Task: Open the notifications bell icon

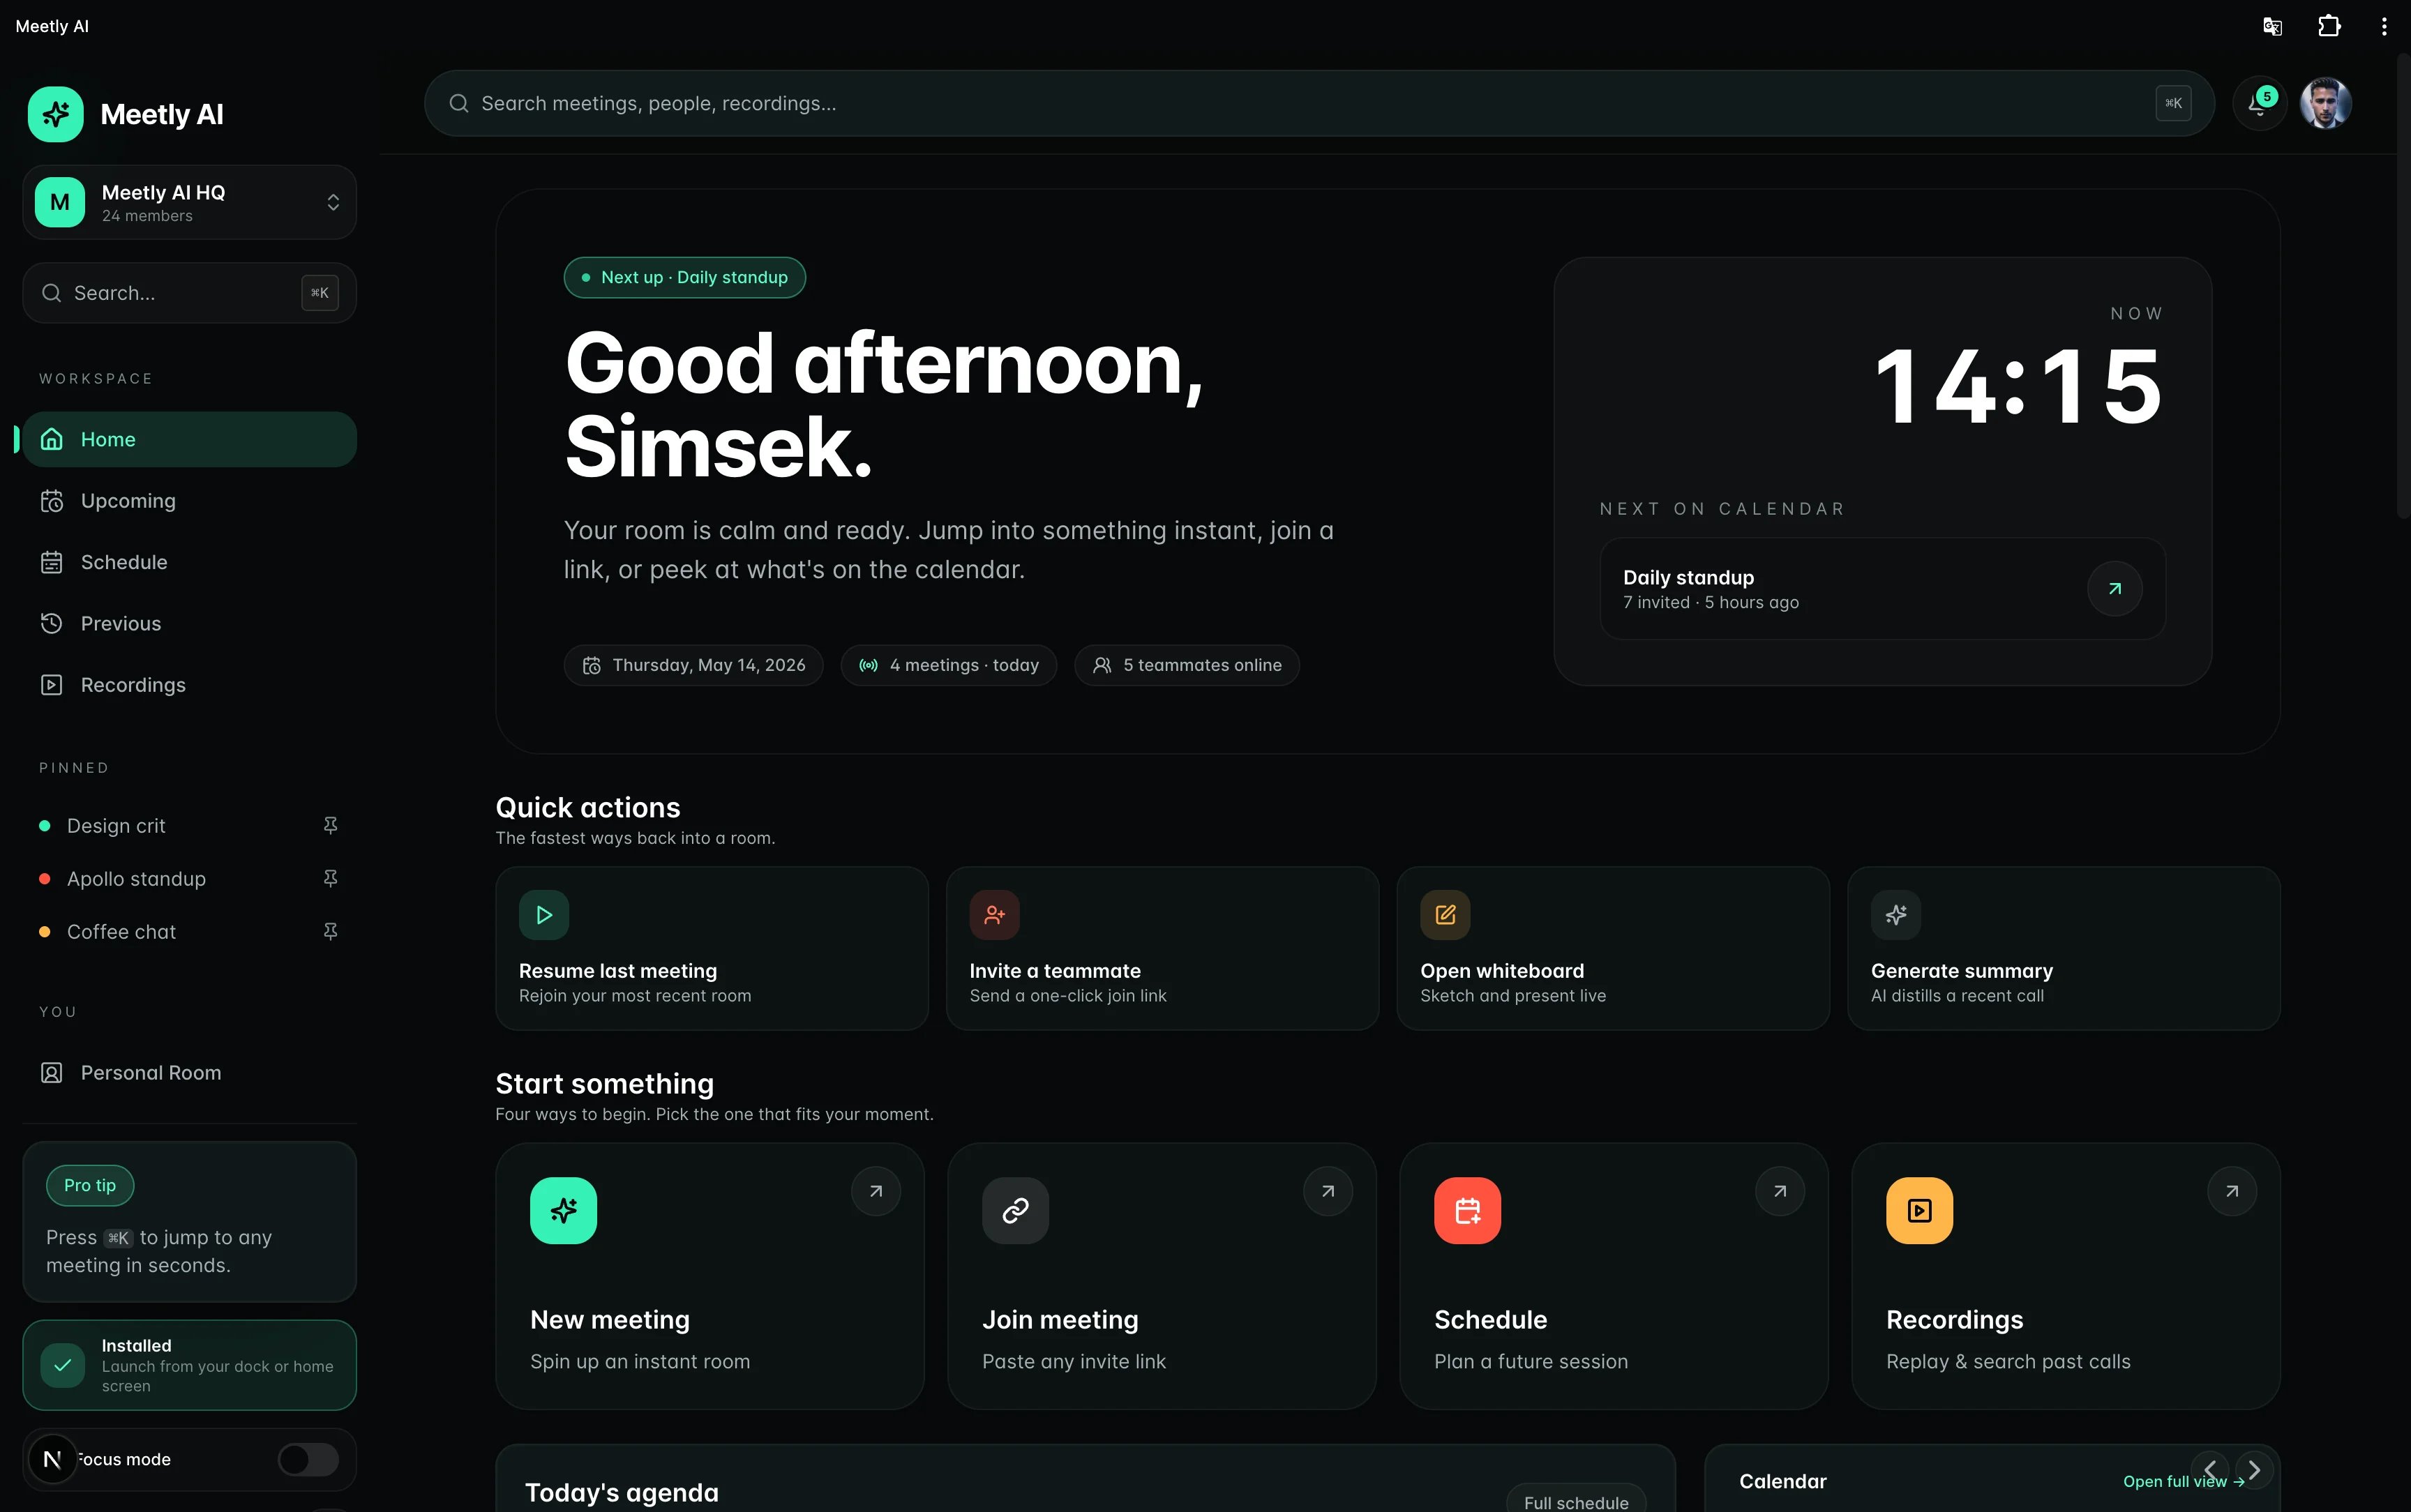Action: click(2259, 103)
